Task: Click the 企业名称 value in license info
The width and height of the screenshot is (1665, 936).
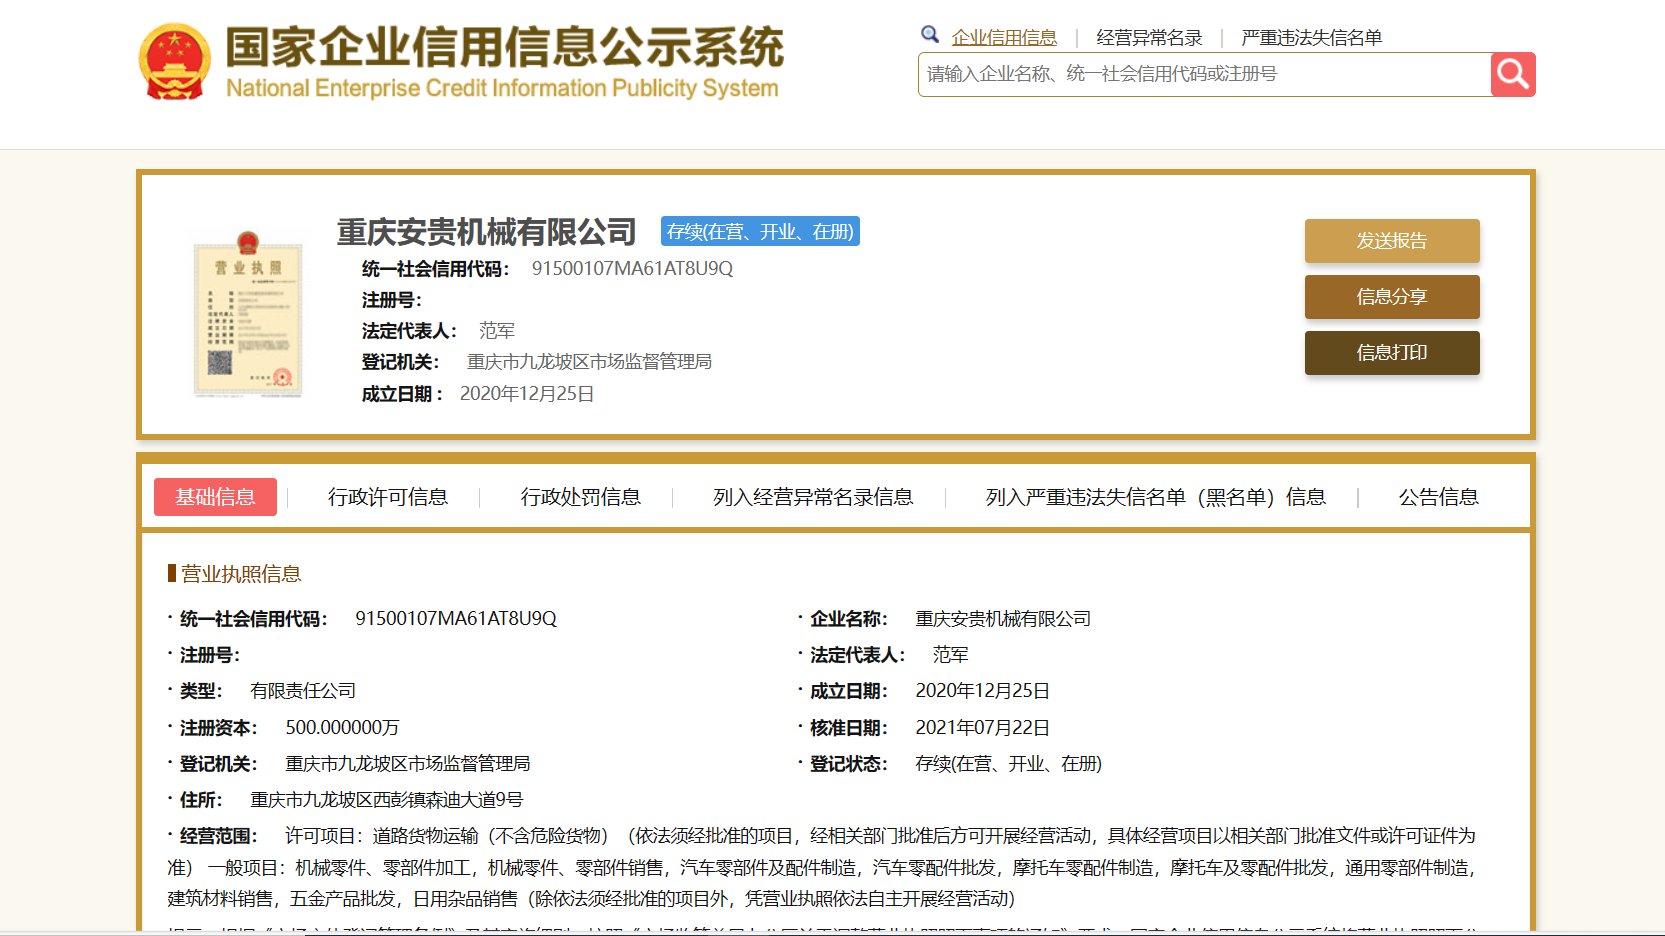Action: coord(1003,619)
